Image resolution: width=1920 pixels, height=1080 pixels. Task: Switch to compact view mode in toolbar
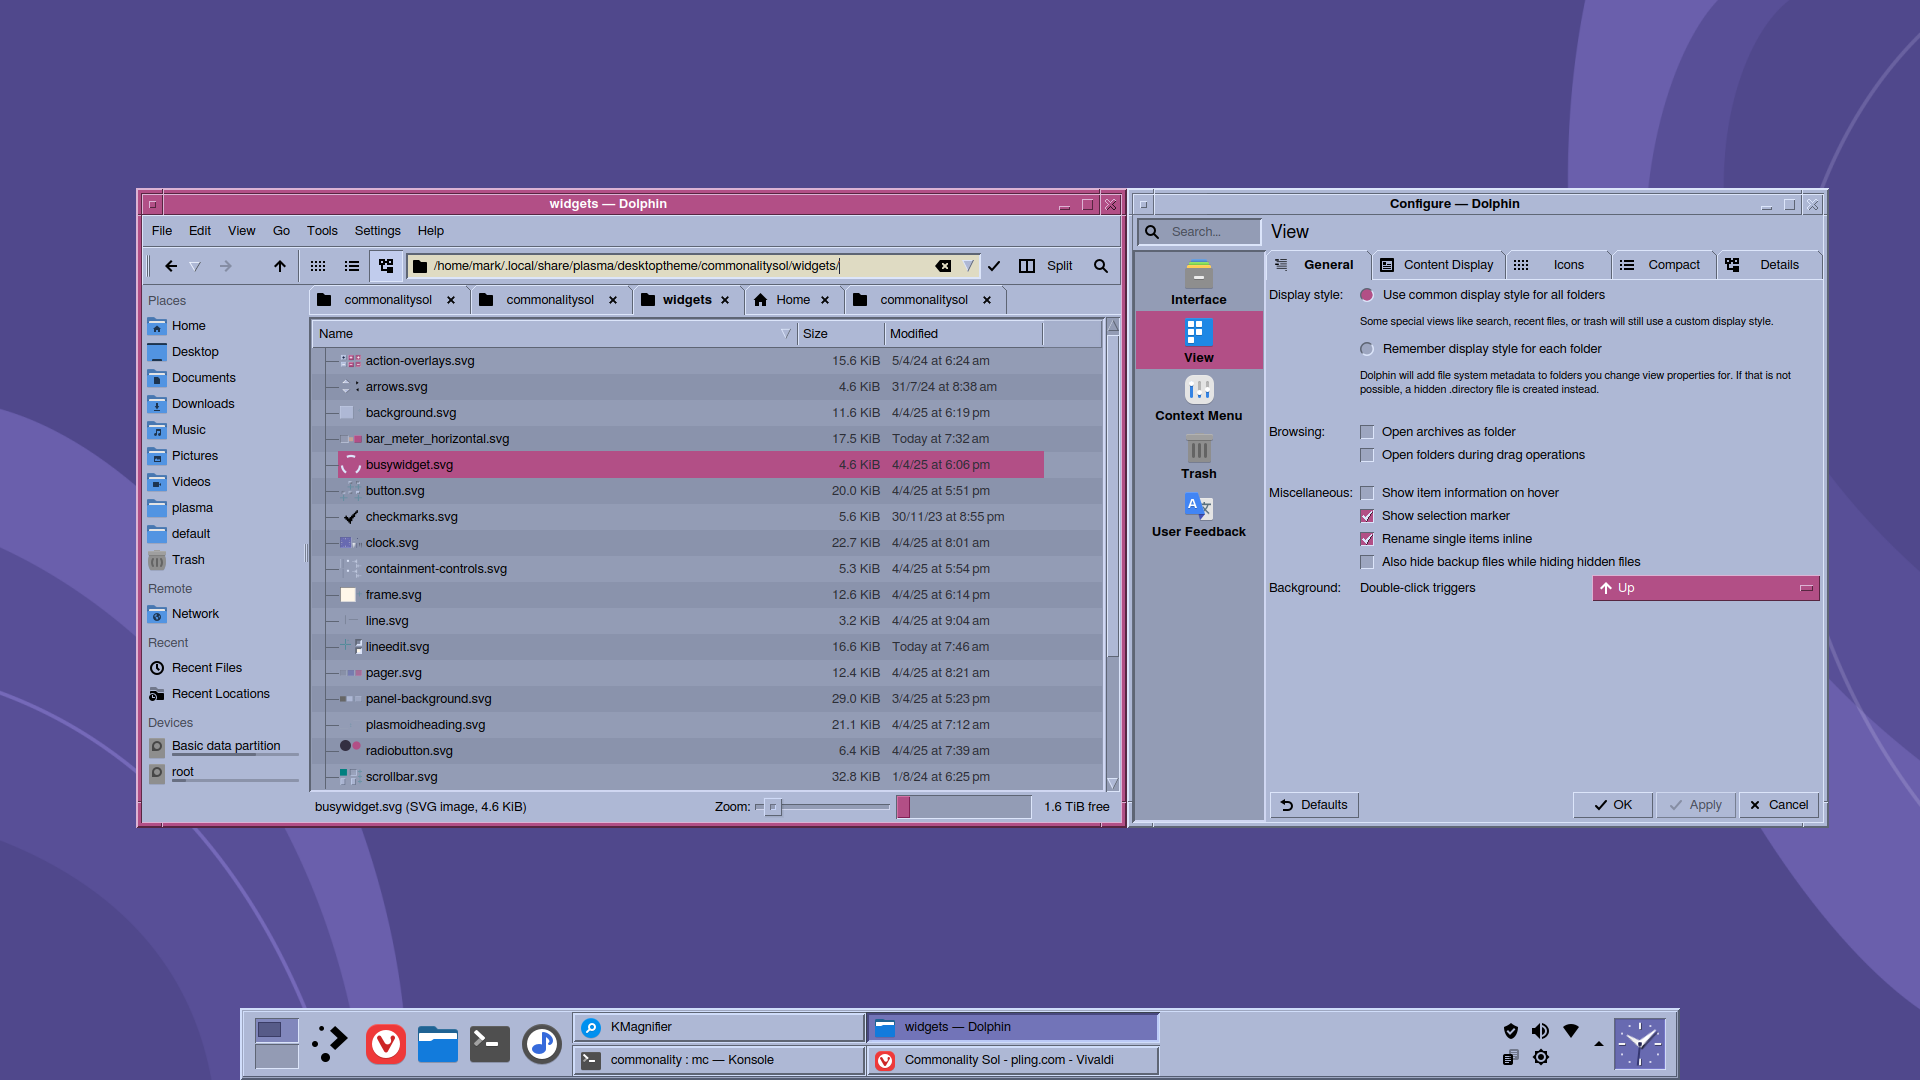click(x=352, y=266)
